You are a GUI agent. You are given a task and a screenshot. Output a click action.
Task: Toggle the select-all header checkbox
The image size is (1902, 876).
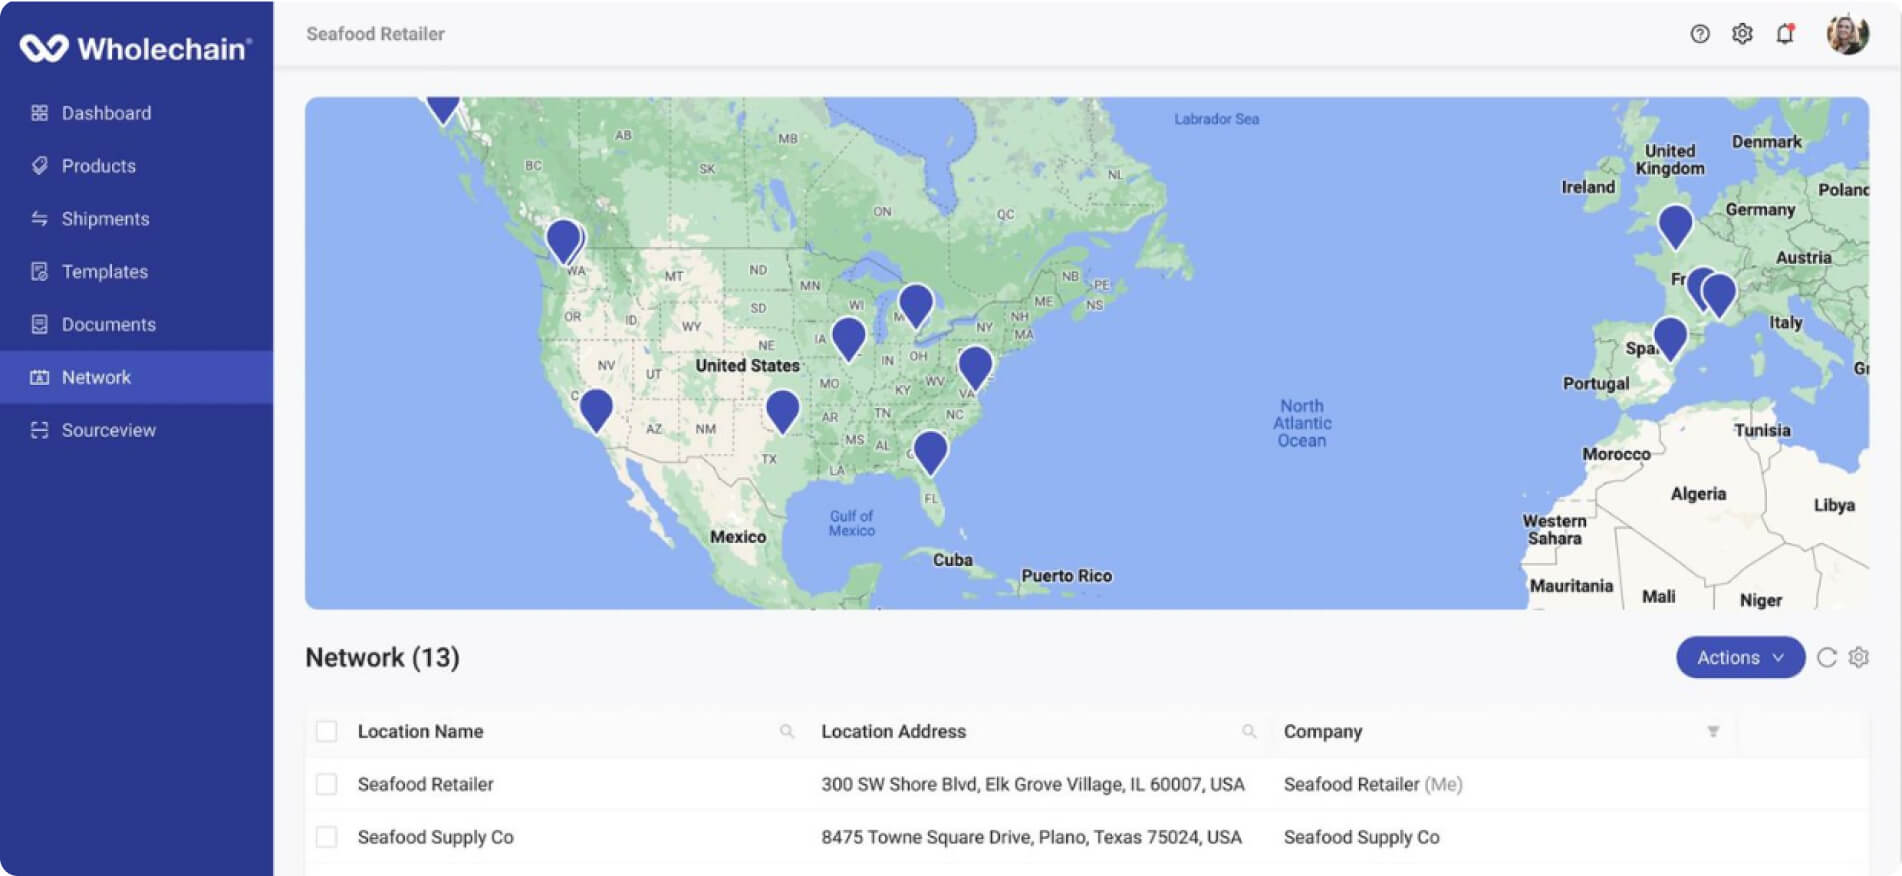click(326, 731)
